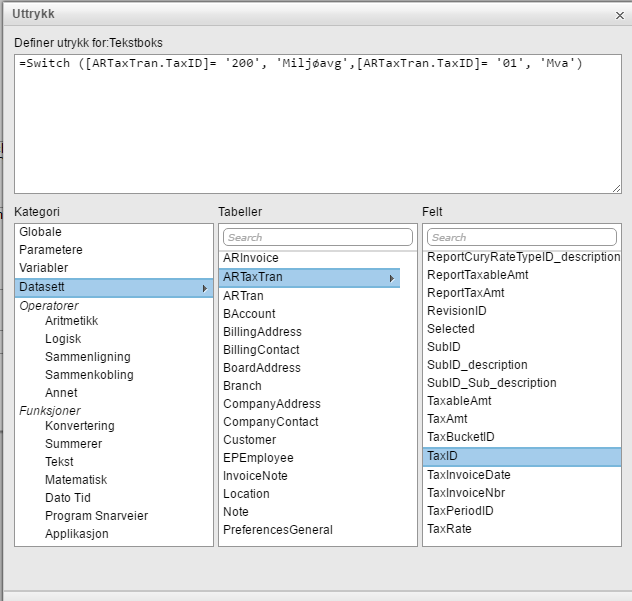Select the Logisk operator group

coord(63,339)
